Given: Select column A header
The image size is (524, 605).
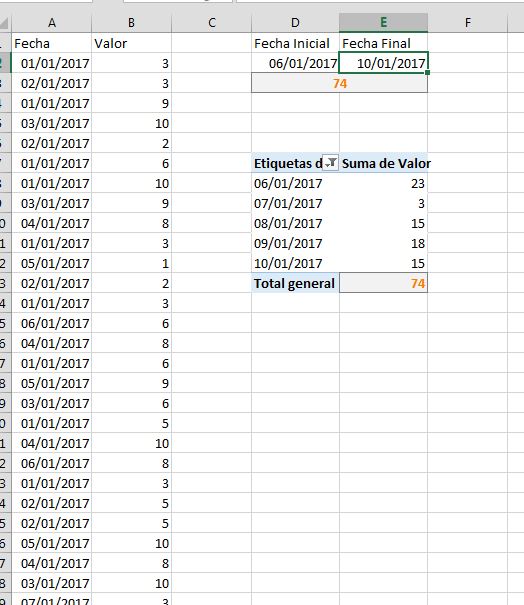Looking at the screenshot, I should click(52, 23).
